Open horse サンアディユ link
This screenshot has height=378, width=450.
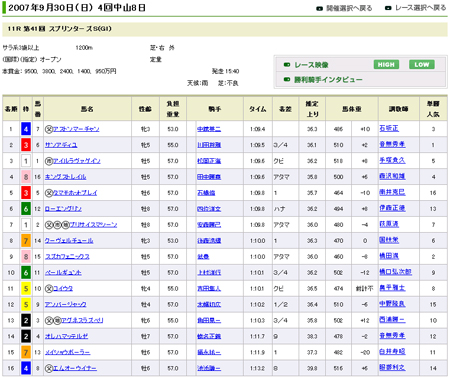61,145
